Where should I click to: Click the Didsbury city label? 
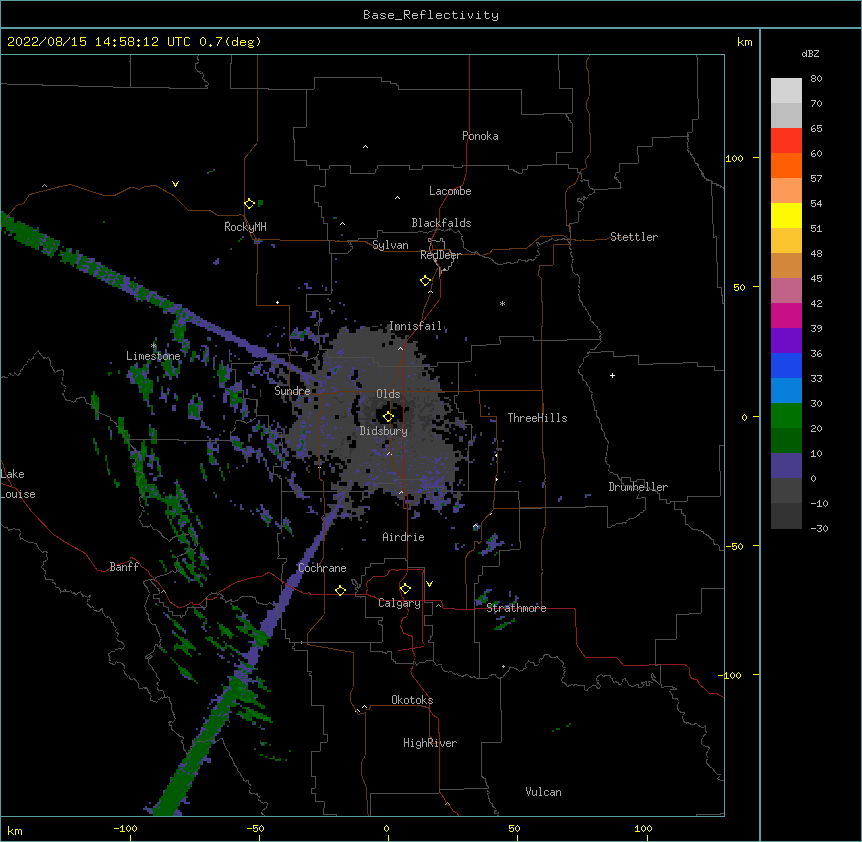383,431
